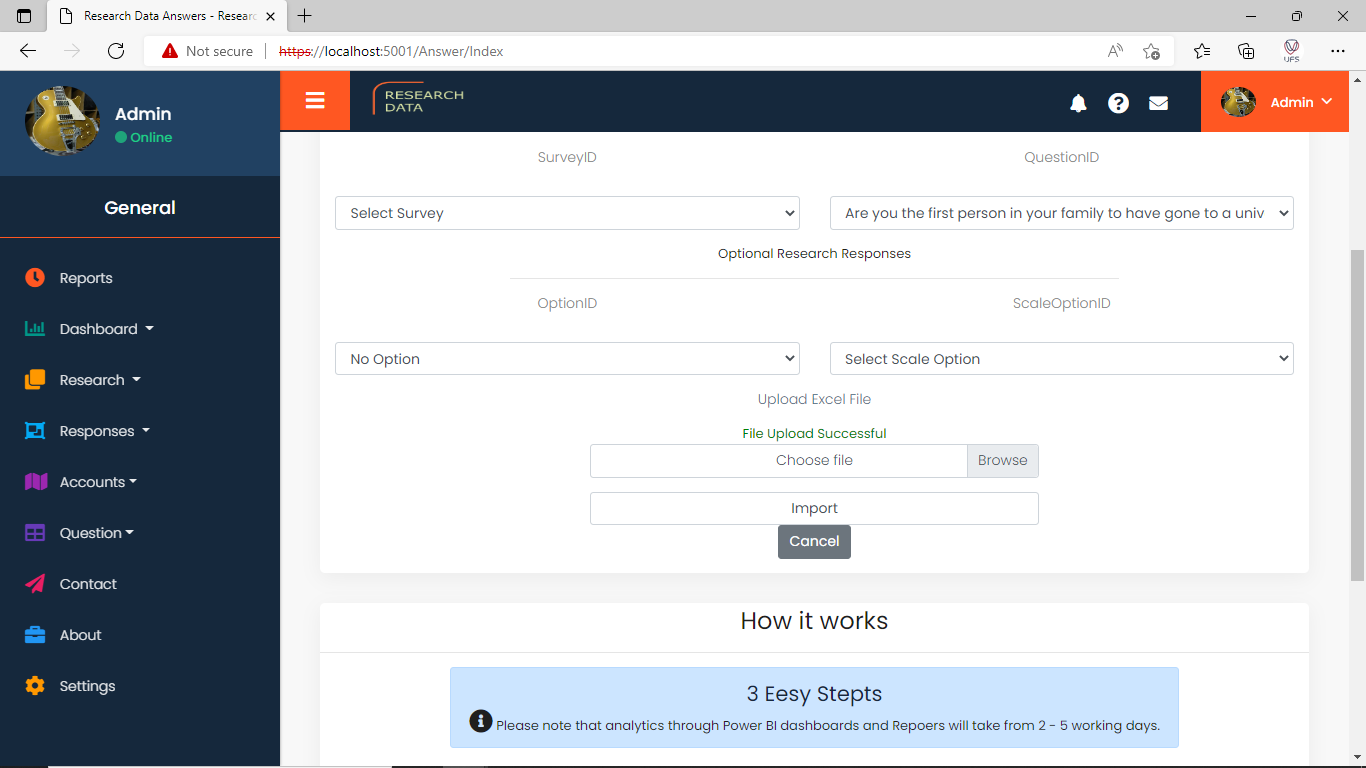Image resolution: width=1366 pixels, height=768 pixels.
Task: Expand the Responses sidebar menu
Action: (104, 431)
